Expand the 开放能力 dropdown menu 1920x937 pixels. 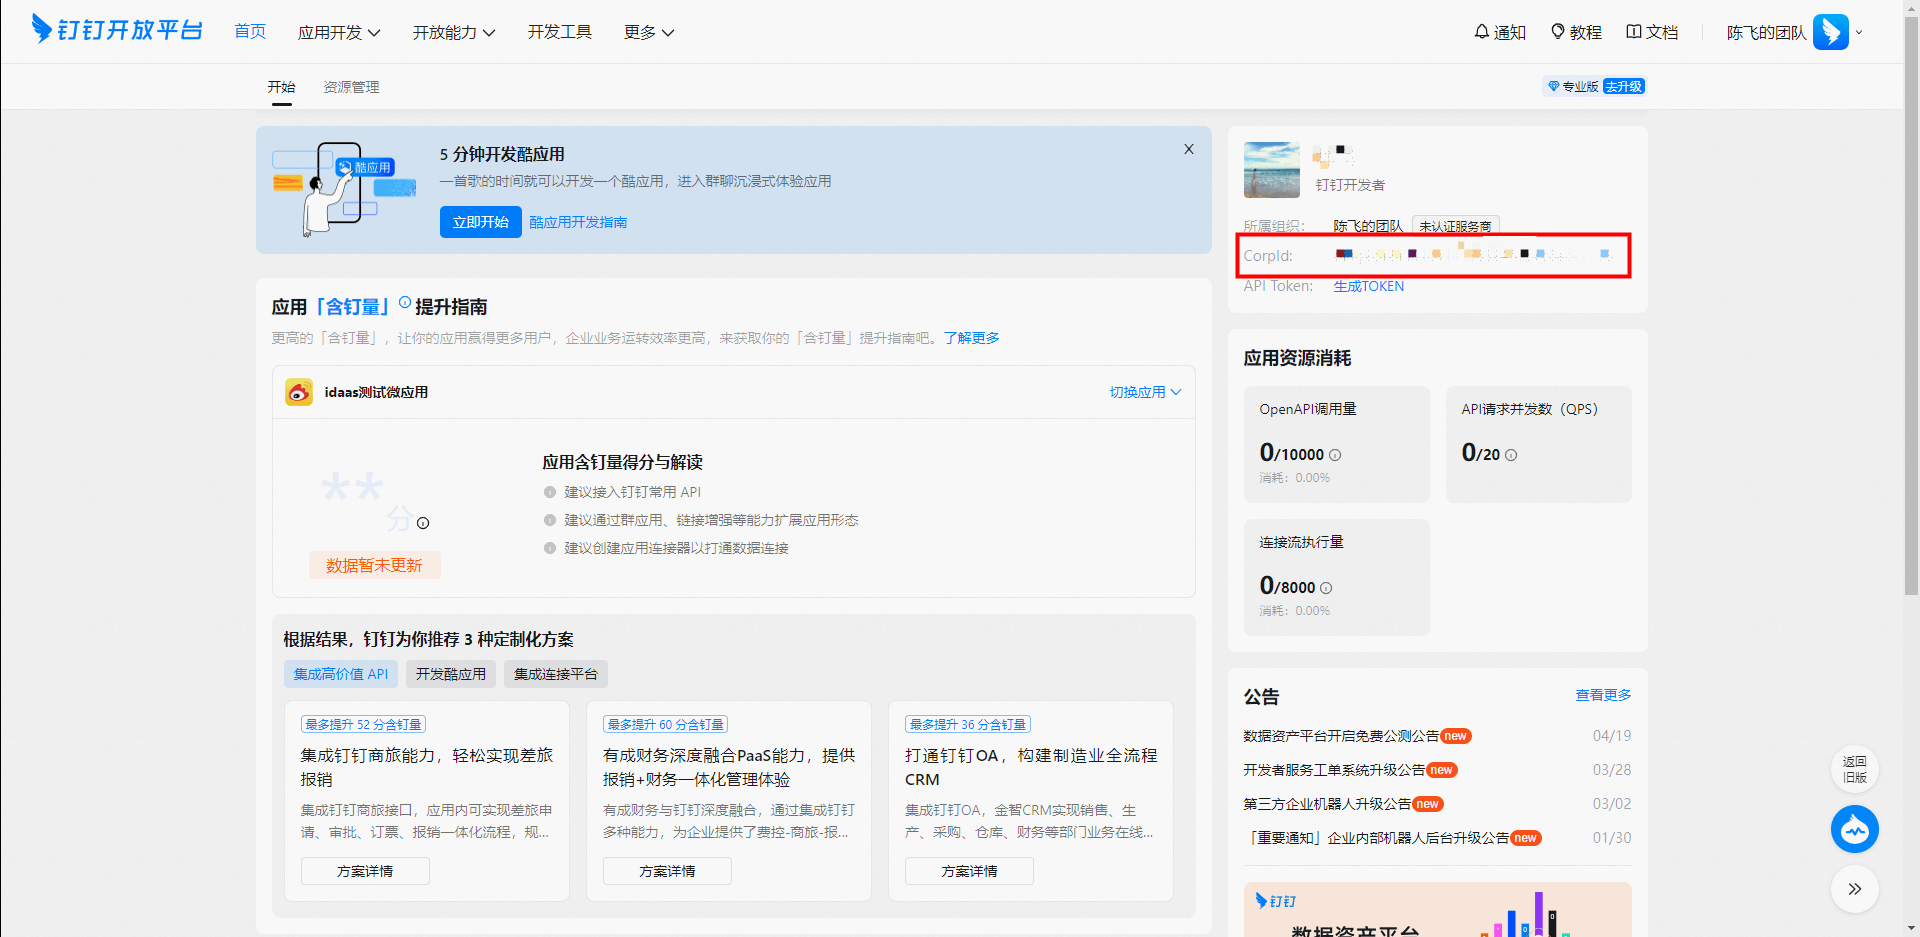(x=454, y=33)
